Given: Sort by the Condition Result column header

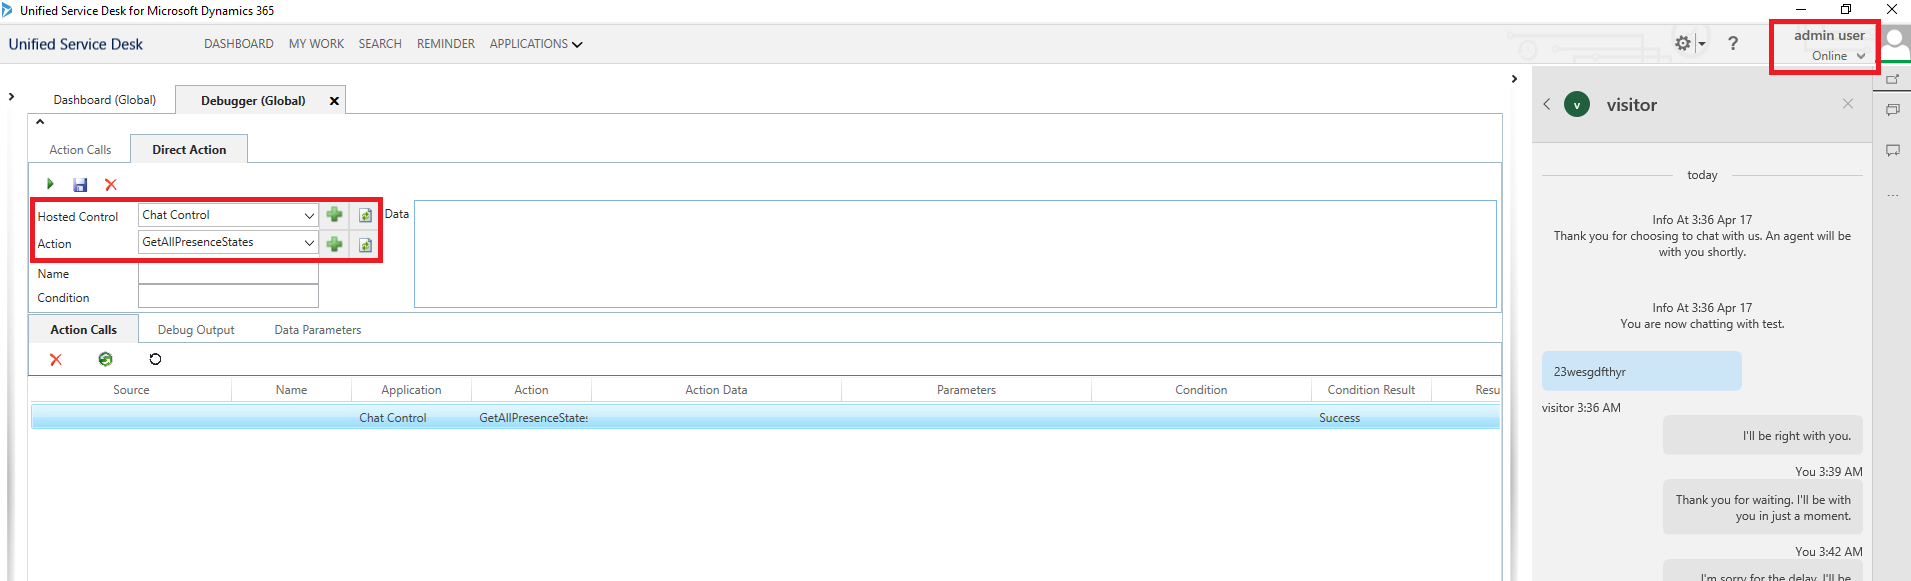Looking at the screenshot, I should tap(1371, 390).
